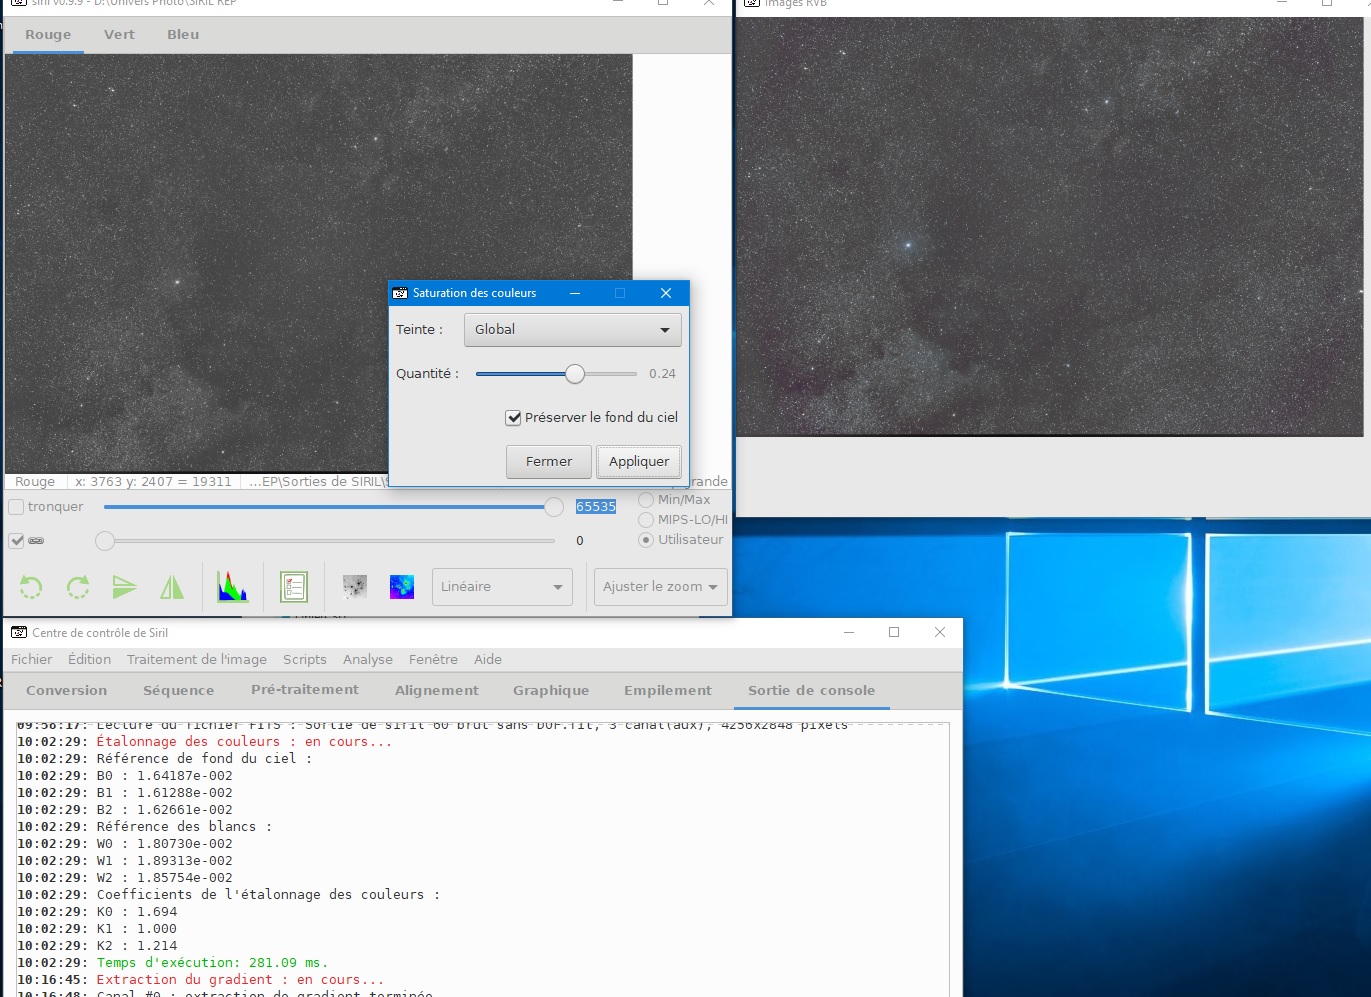Click the vertical mirror flip icon
This screenshot has height=997, width=1371.
(x=125, y=587)
